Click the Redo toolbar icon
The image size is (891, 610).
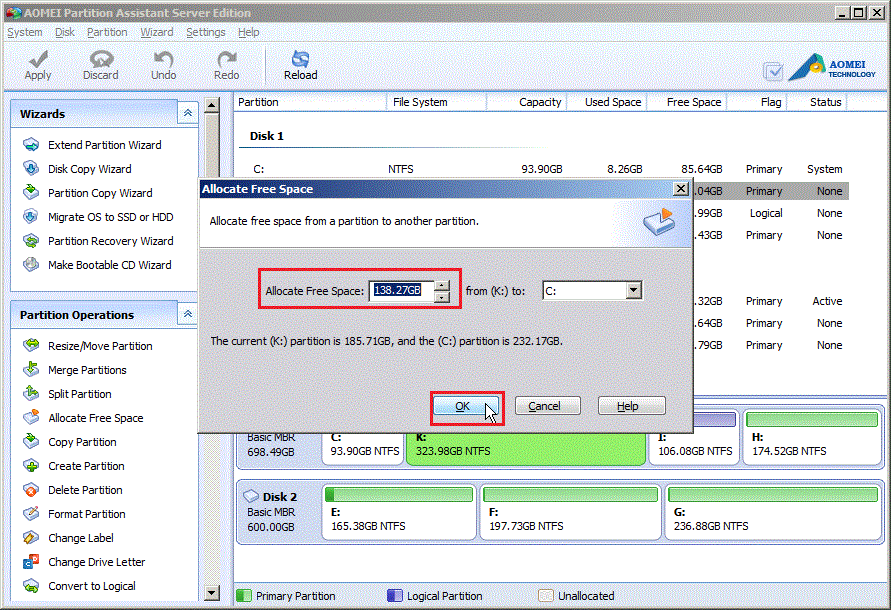click(226, 65)
